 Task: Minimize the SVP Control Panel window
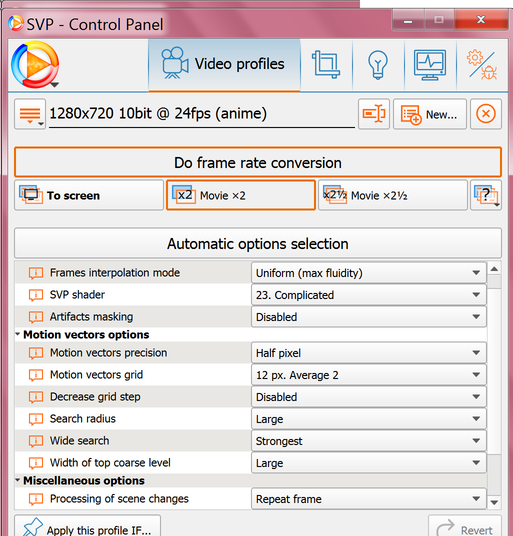(x=408, y=21)
